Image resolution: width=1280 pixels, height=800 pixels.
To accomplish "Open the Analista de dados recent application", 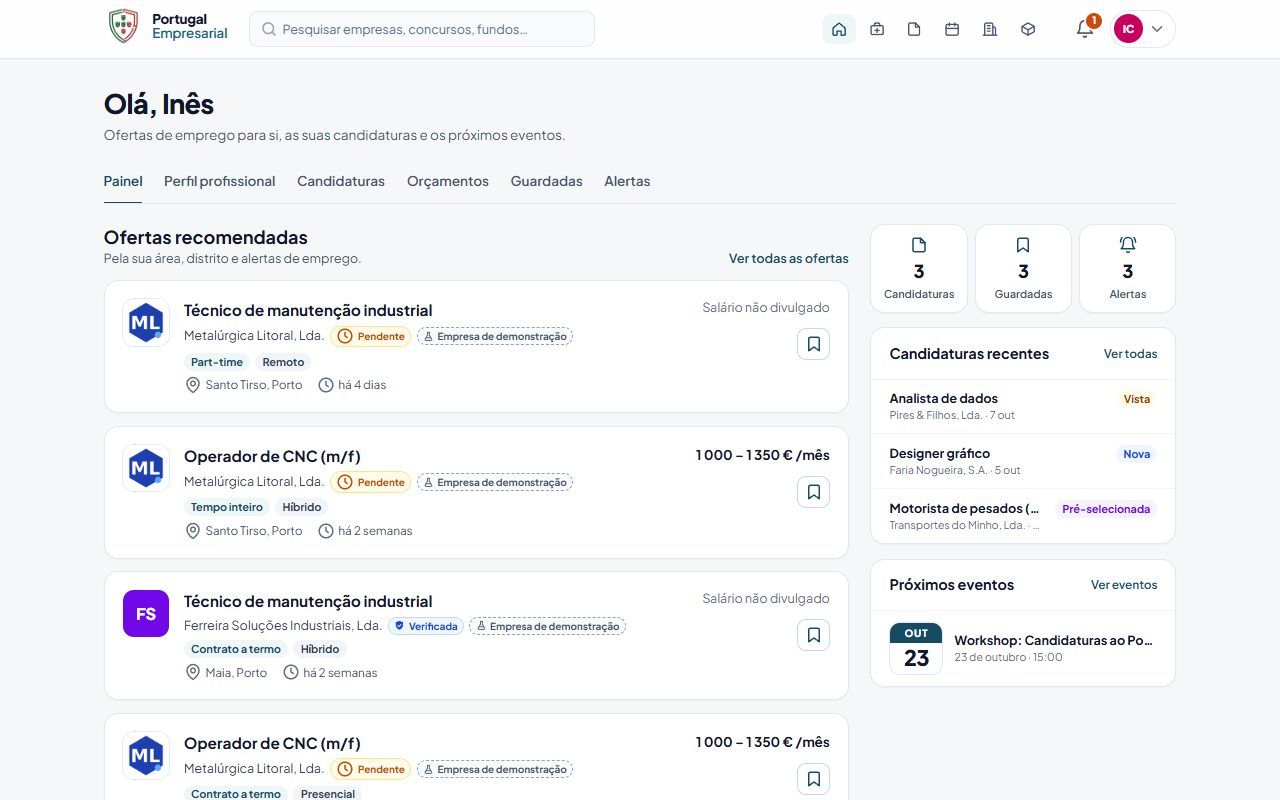I will 1023,406.
